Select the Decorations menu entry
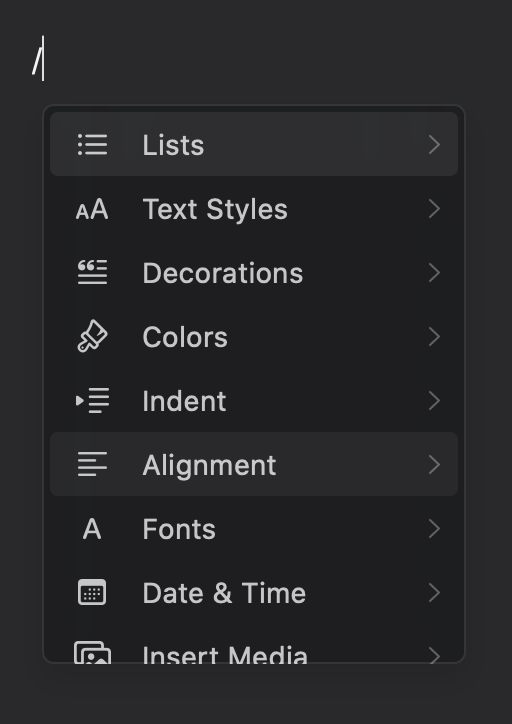Image resolution: width=512 pixels, height=724 pixels. pyautogui.click(x=254, y=272)
